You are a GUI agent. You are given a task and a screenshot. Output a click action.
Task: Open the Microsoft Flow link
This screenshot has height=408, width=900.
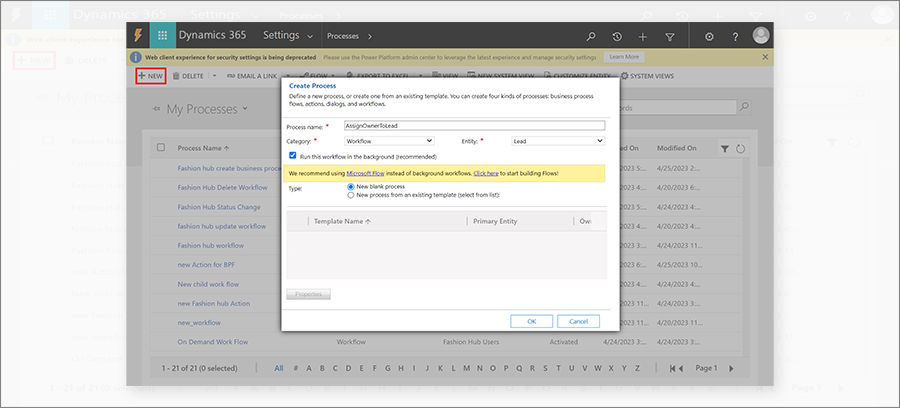click(x=365, y=173)
